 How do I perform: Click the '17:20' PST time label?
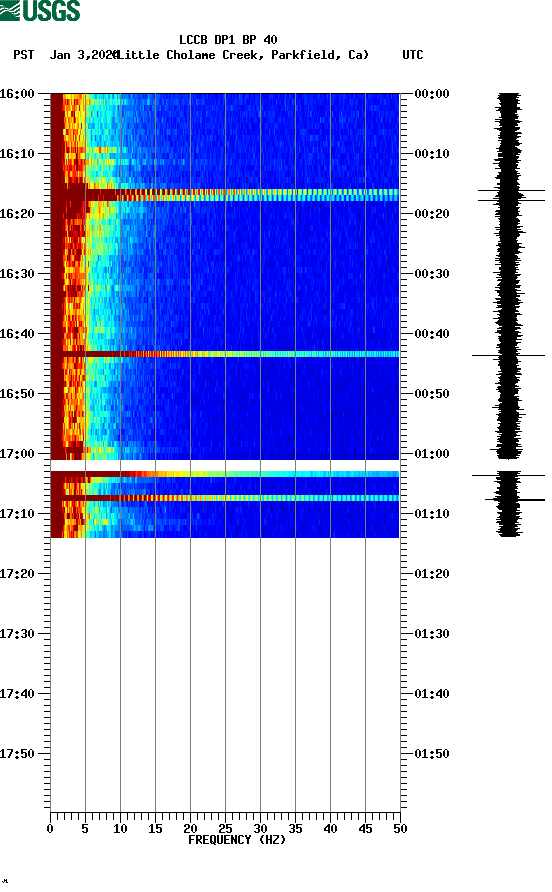click(17, 573)
